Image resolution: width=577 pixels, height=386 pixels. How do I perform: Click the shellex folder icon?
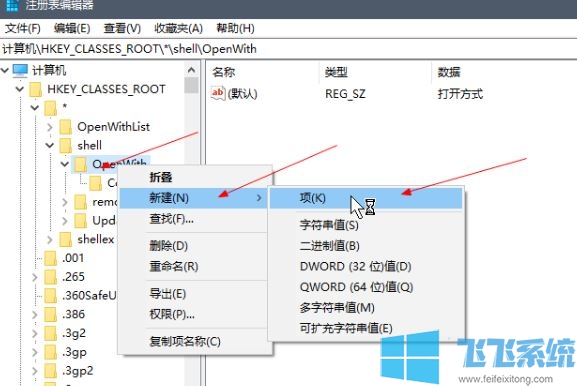click(x=66, y=240)
